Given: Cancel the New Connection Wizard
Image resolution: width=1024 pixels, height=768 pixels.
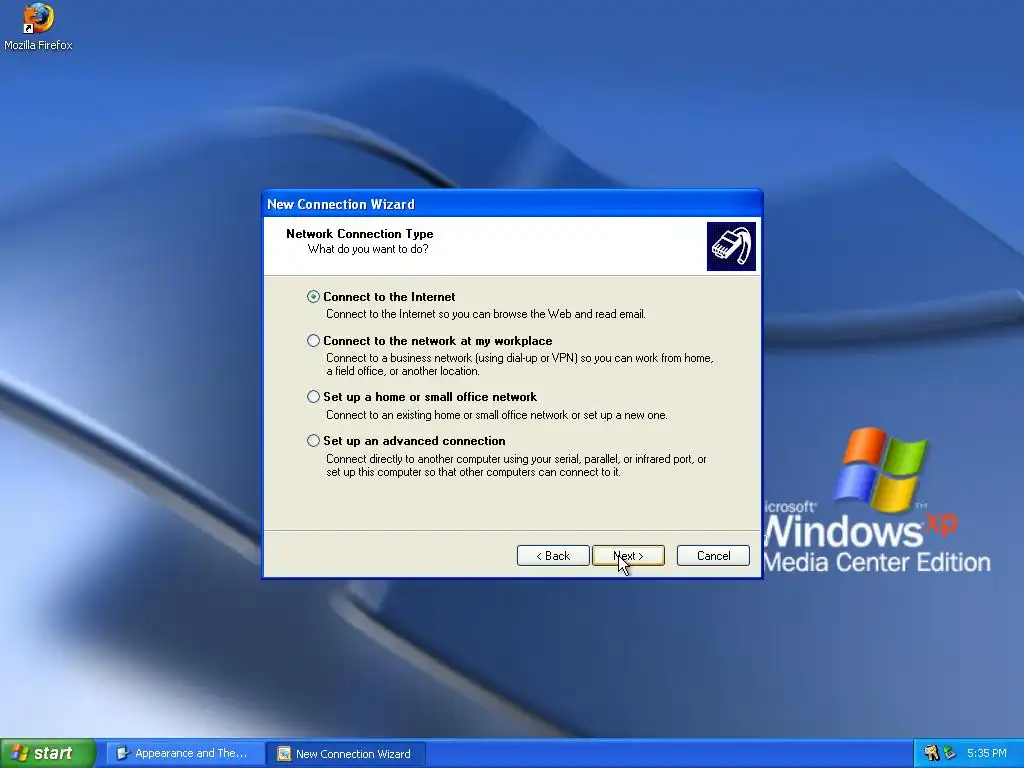Looking at the screenshot, I should pyautogui.click(x=713, y=556).
